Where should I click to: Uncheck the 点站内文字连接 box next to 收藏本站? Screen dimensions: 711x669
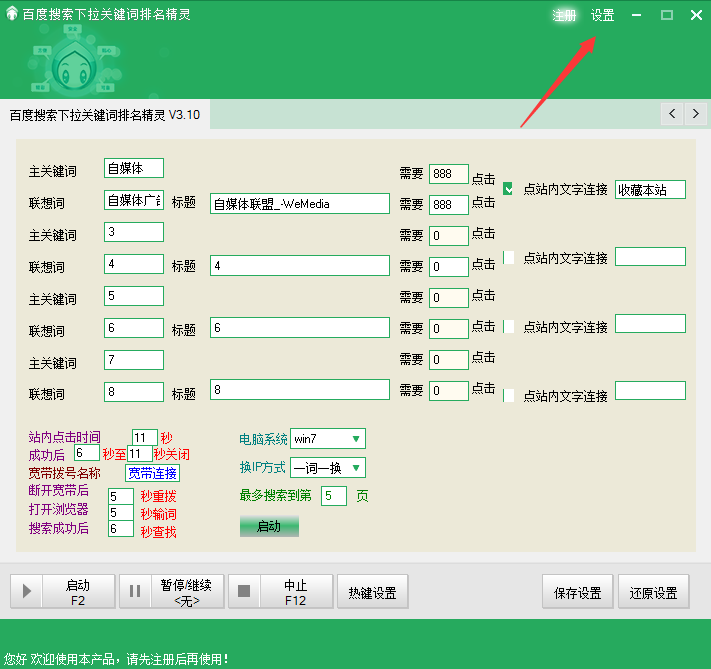(508, 189)
